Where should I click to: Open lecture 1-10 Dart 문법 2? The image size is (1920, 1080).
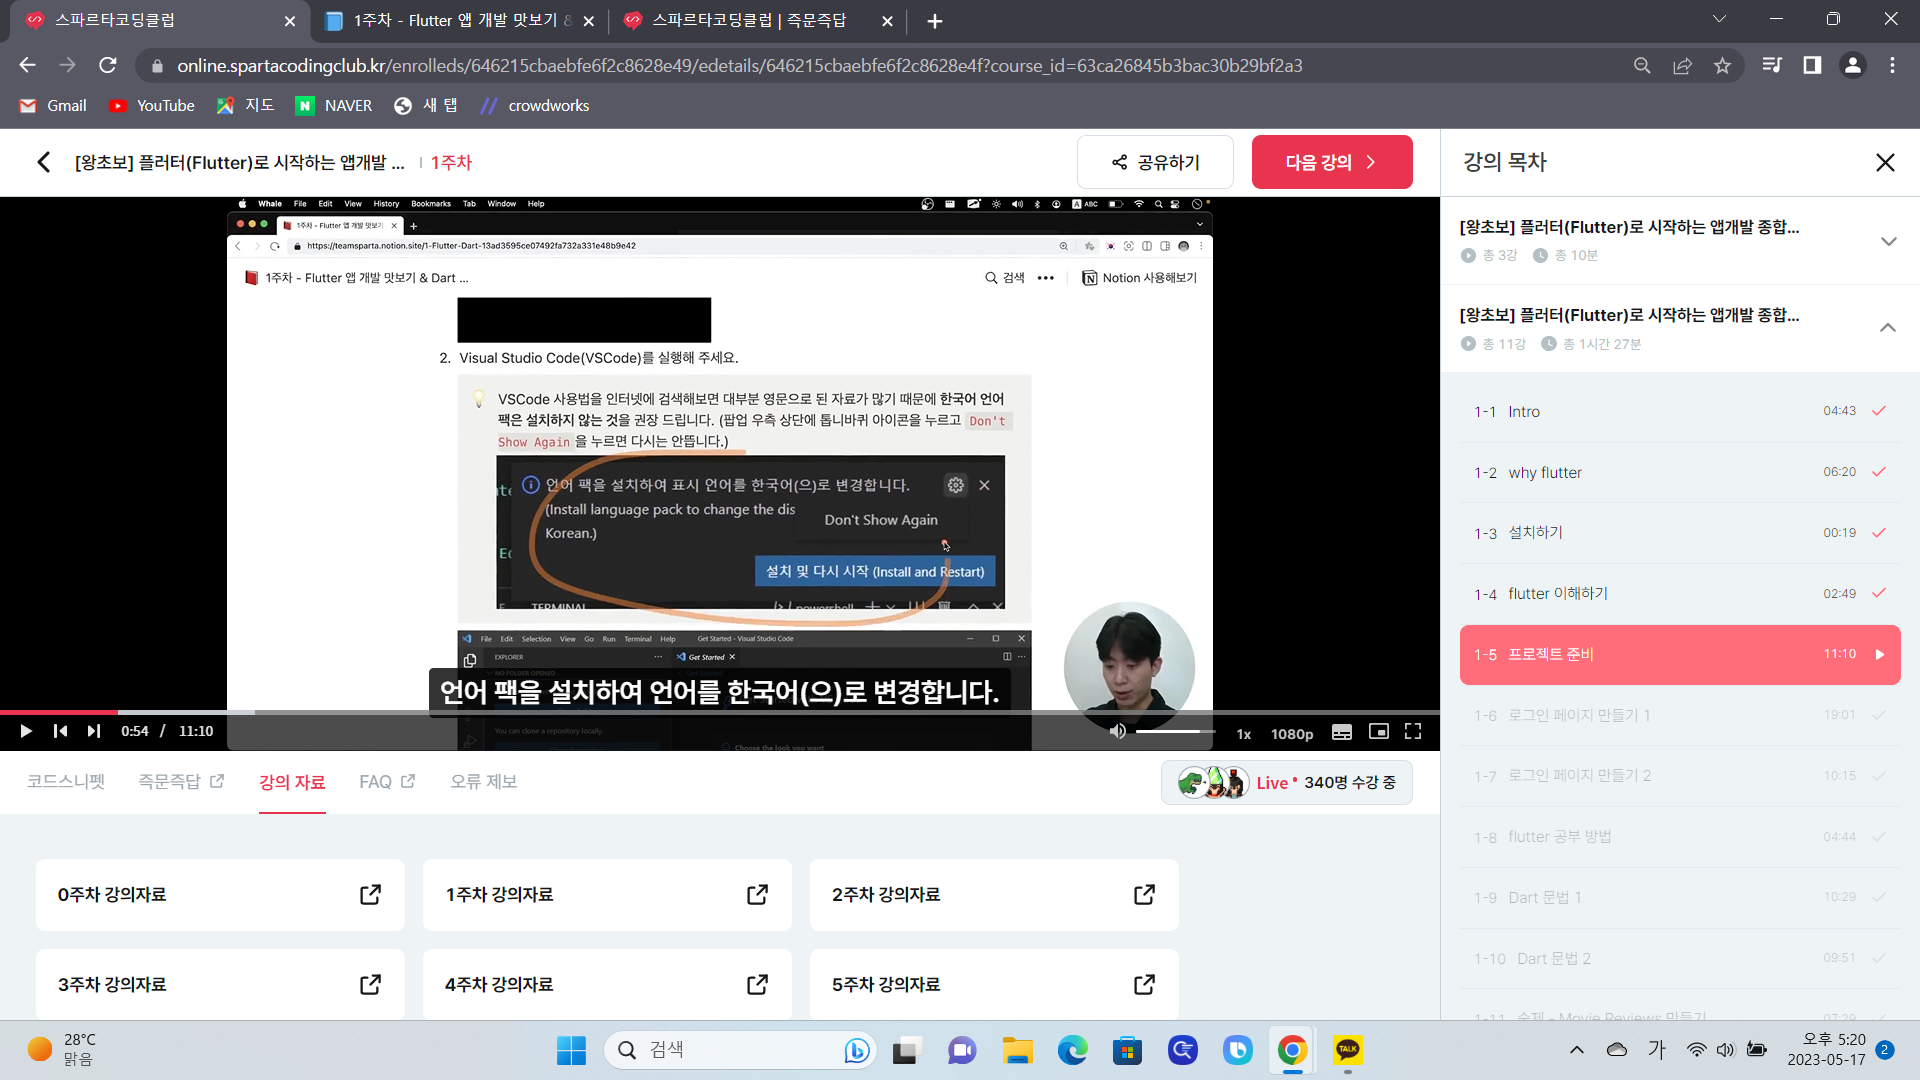coord(1680,959)
